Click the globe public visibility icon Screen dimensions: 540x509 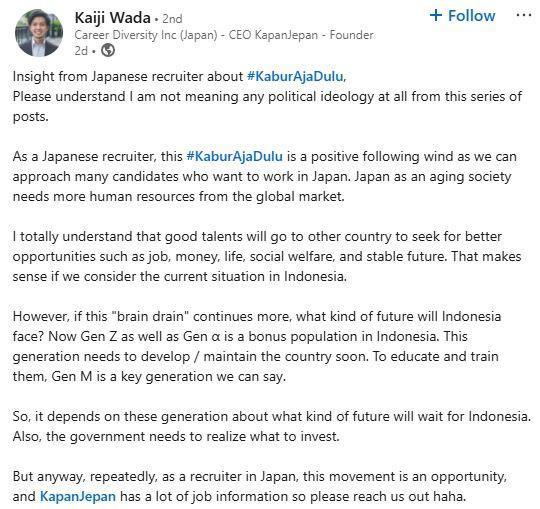click(108, 51)
